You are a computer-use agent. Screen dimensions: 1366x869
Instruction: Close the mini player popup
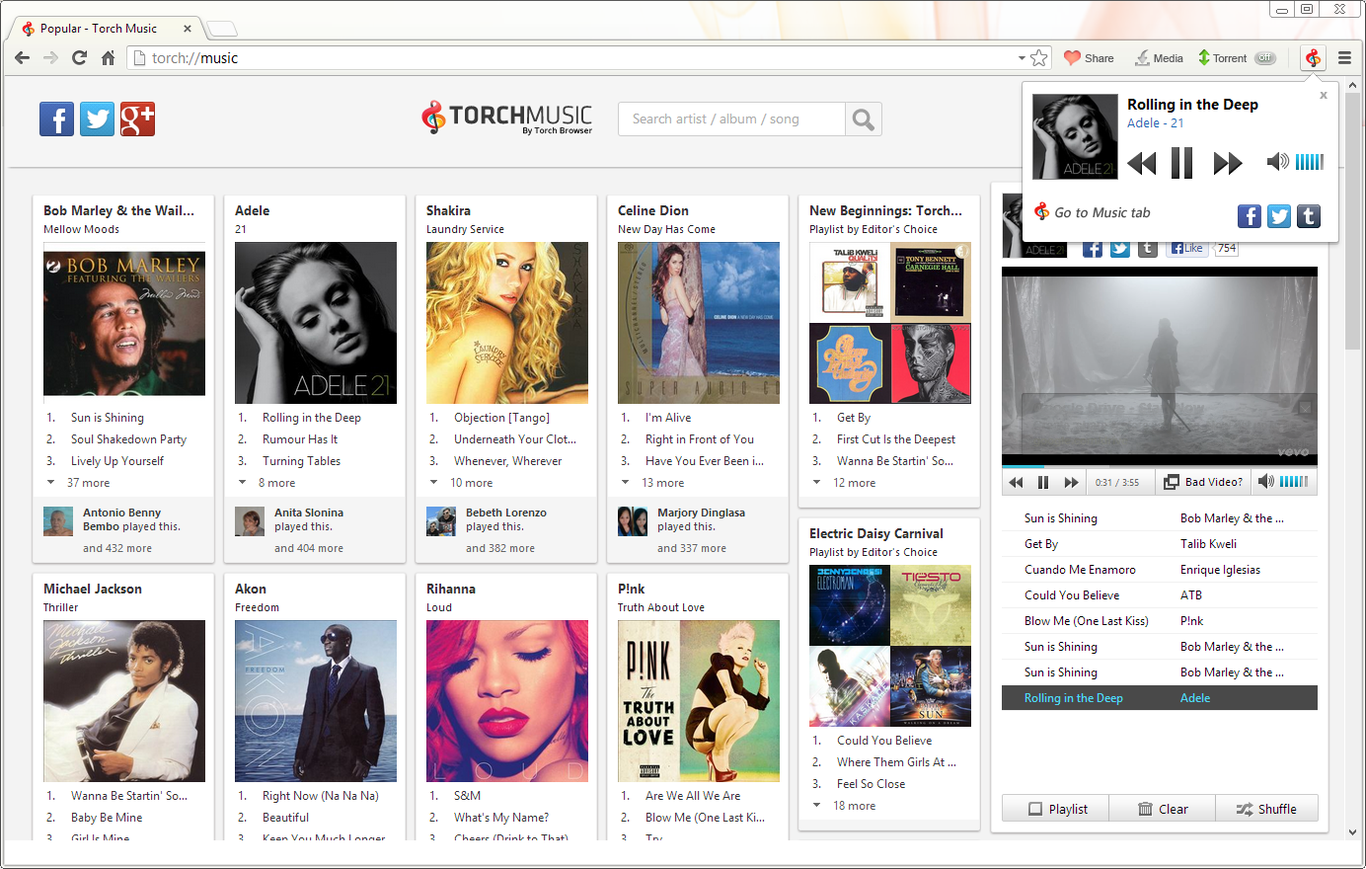pos(1323,96)
